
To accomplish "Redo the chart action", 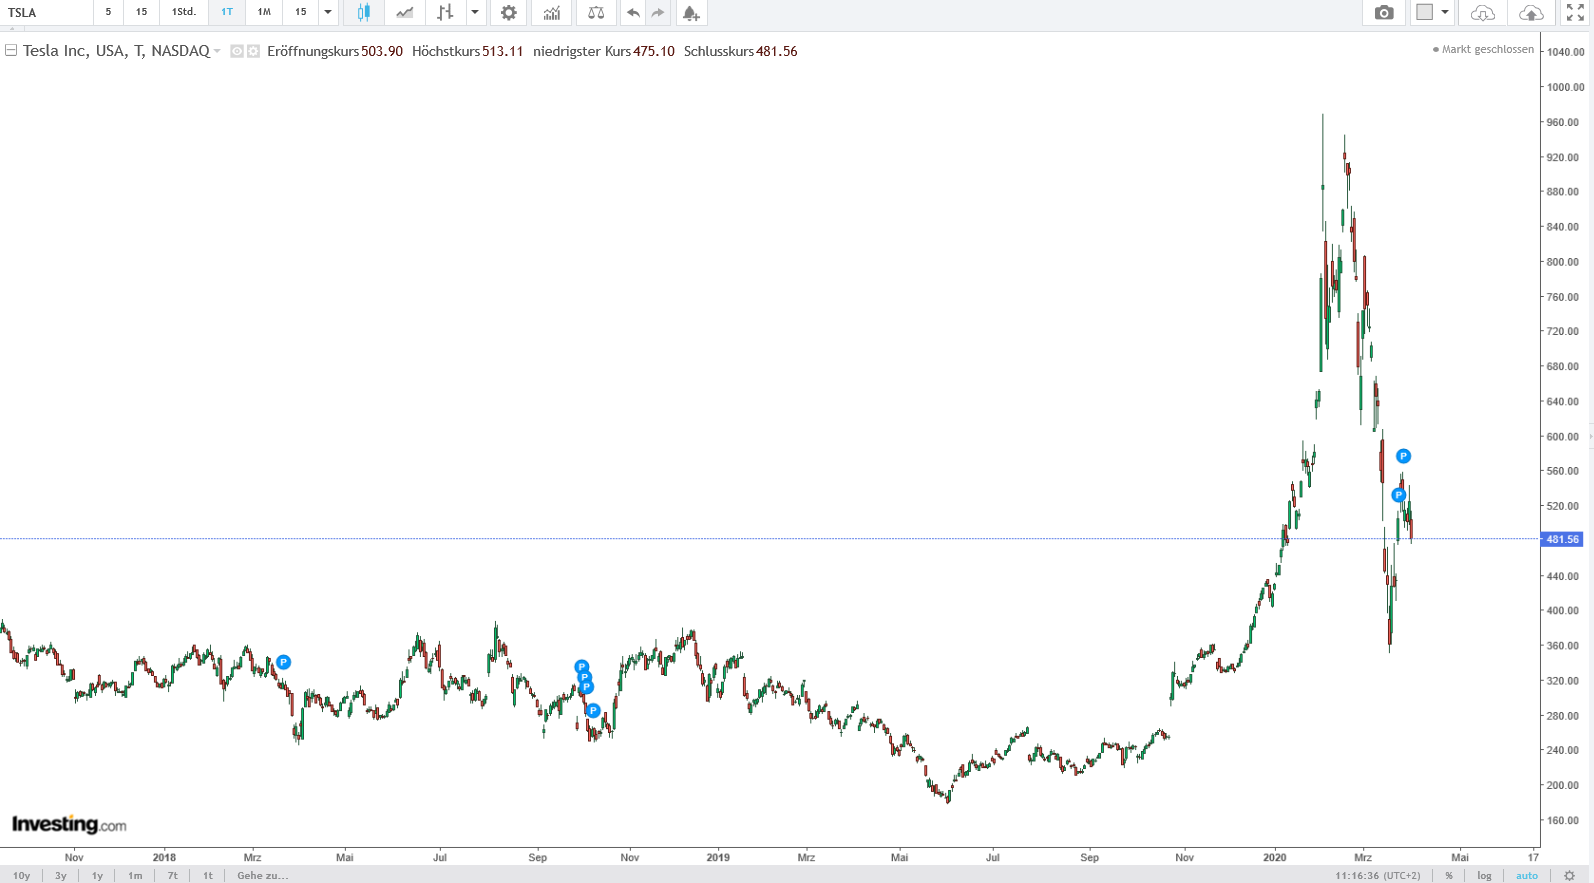I will click(x=658, y=13).
